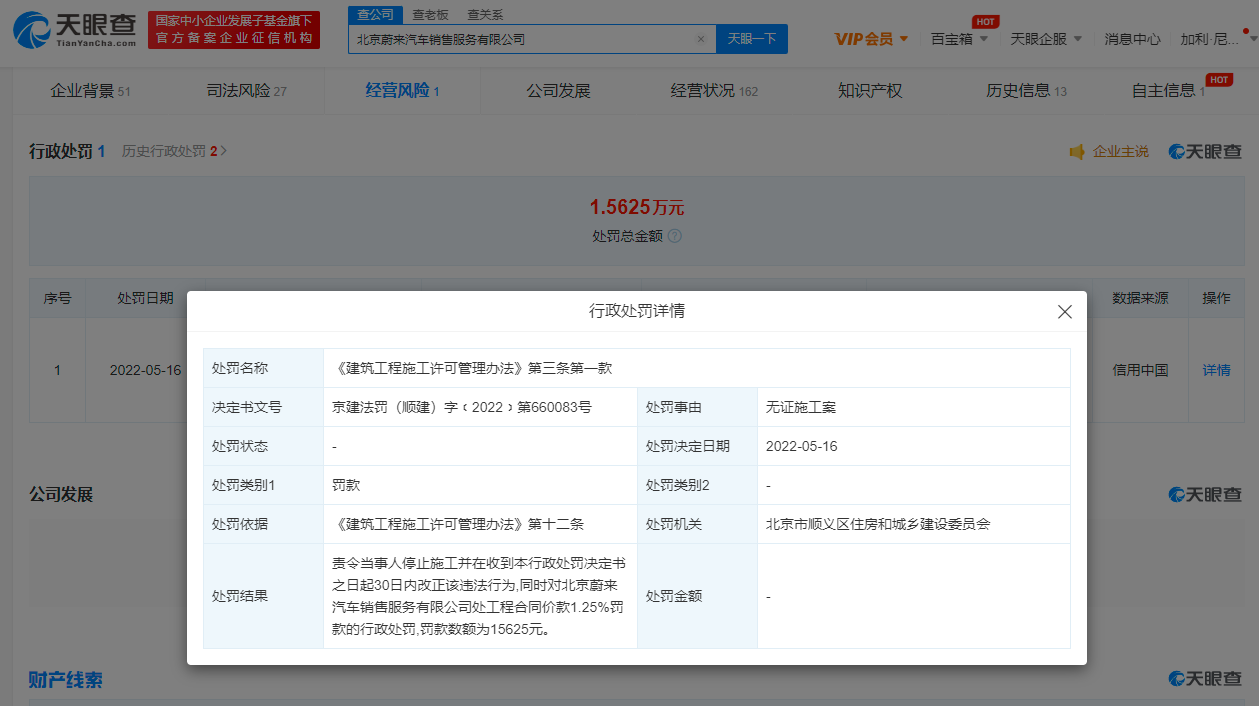Image resolution: width=1259 pixels, height=706 pixels.
Task: Click the 企业主说 link
Action: (x=1120, y=151)
